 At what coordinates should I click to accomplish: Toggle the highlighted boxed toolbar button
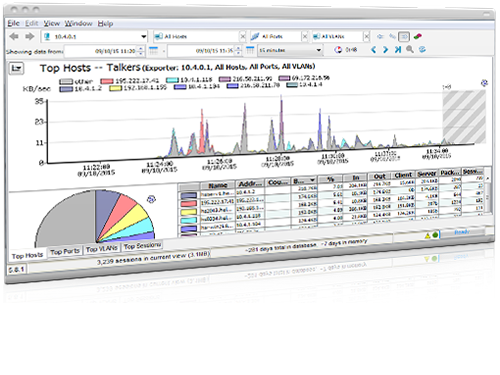pyautogui.click(x=404, y=36)
